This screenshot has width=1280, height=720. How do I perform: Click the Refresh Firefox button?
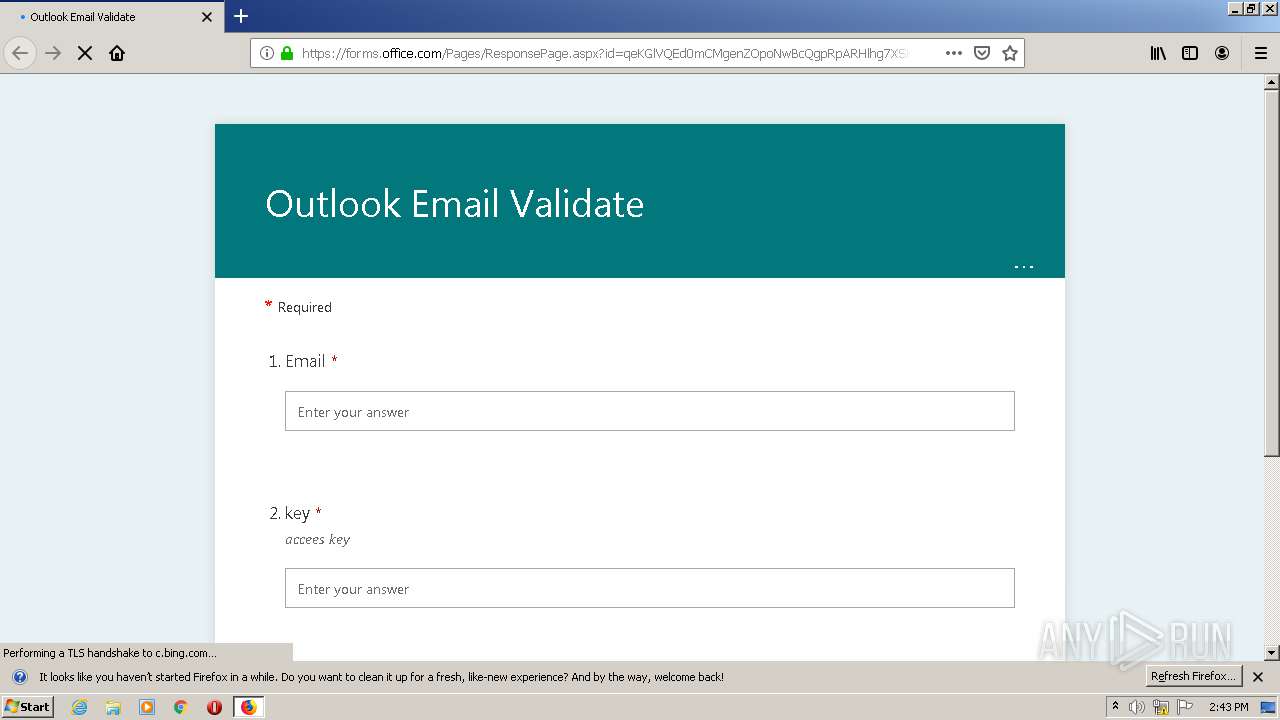1194,676
